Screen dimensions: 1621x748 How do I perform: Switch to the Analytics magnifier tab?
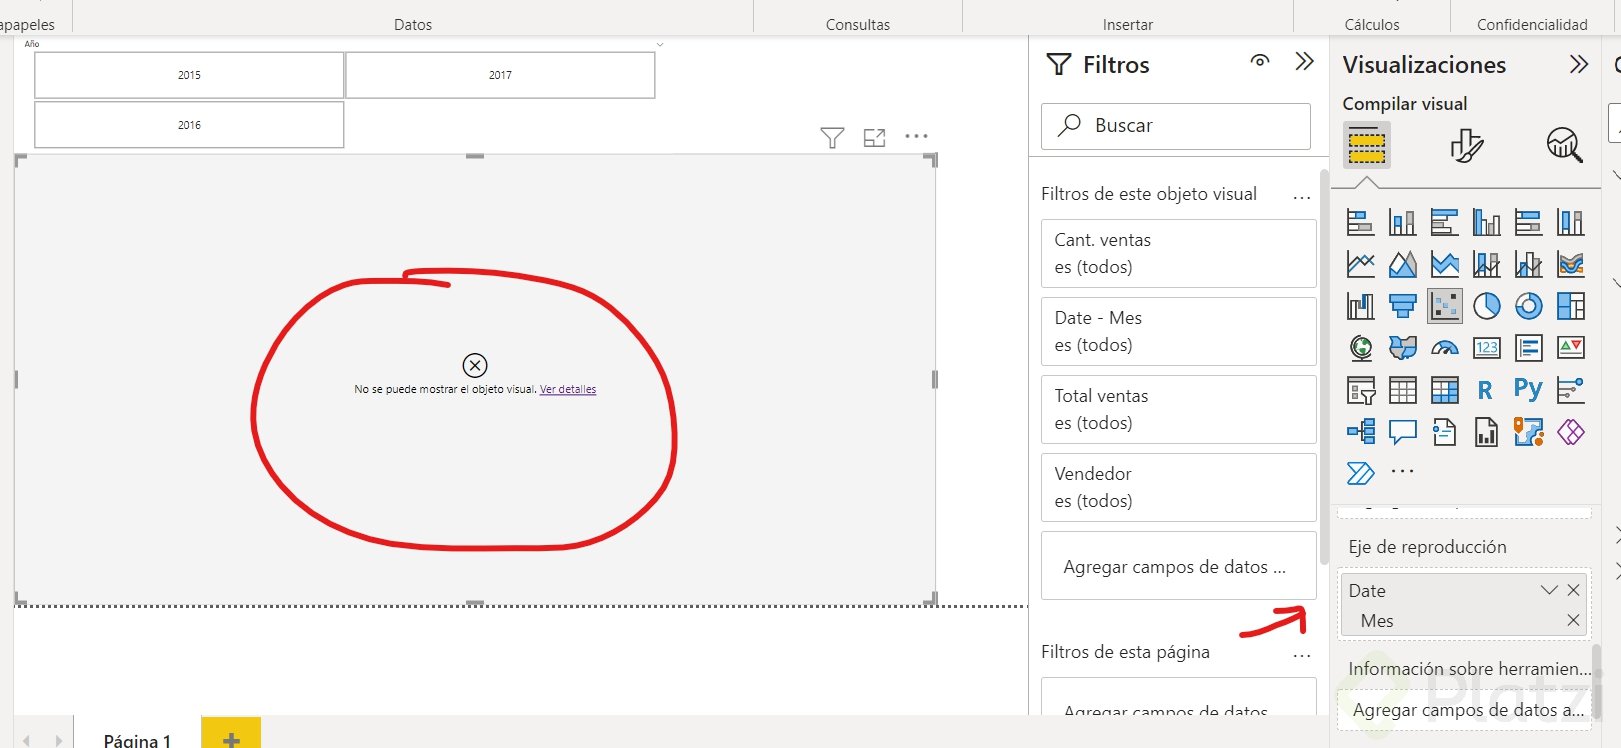1564,146
